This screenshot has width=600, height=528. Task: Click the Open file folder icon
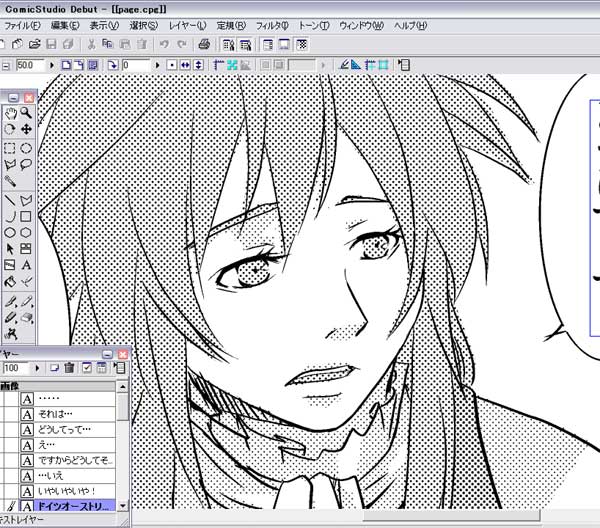point(34,45)
